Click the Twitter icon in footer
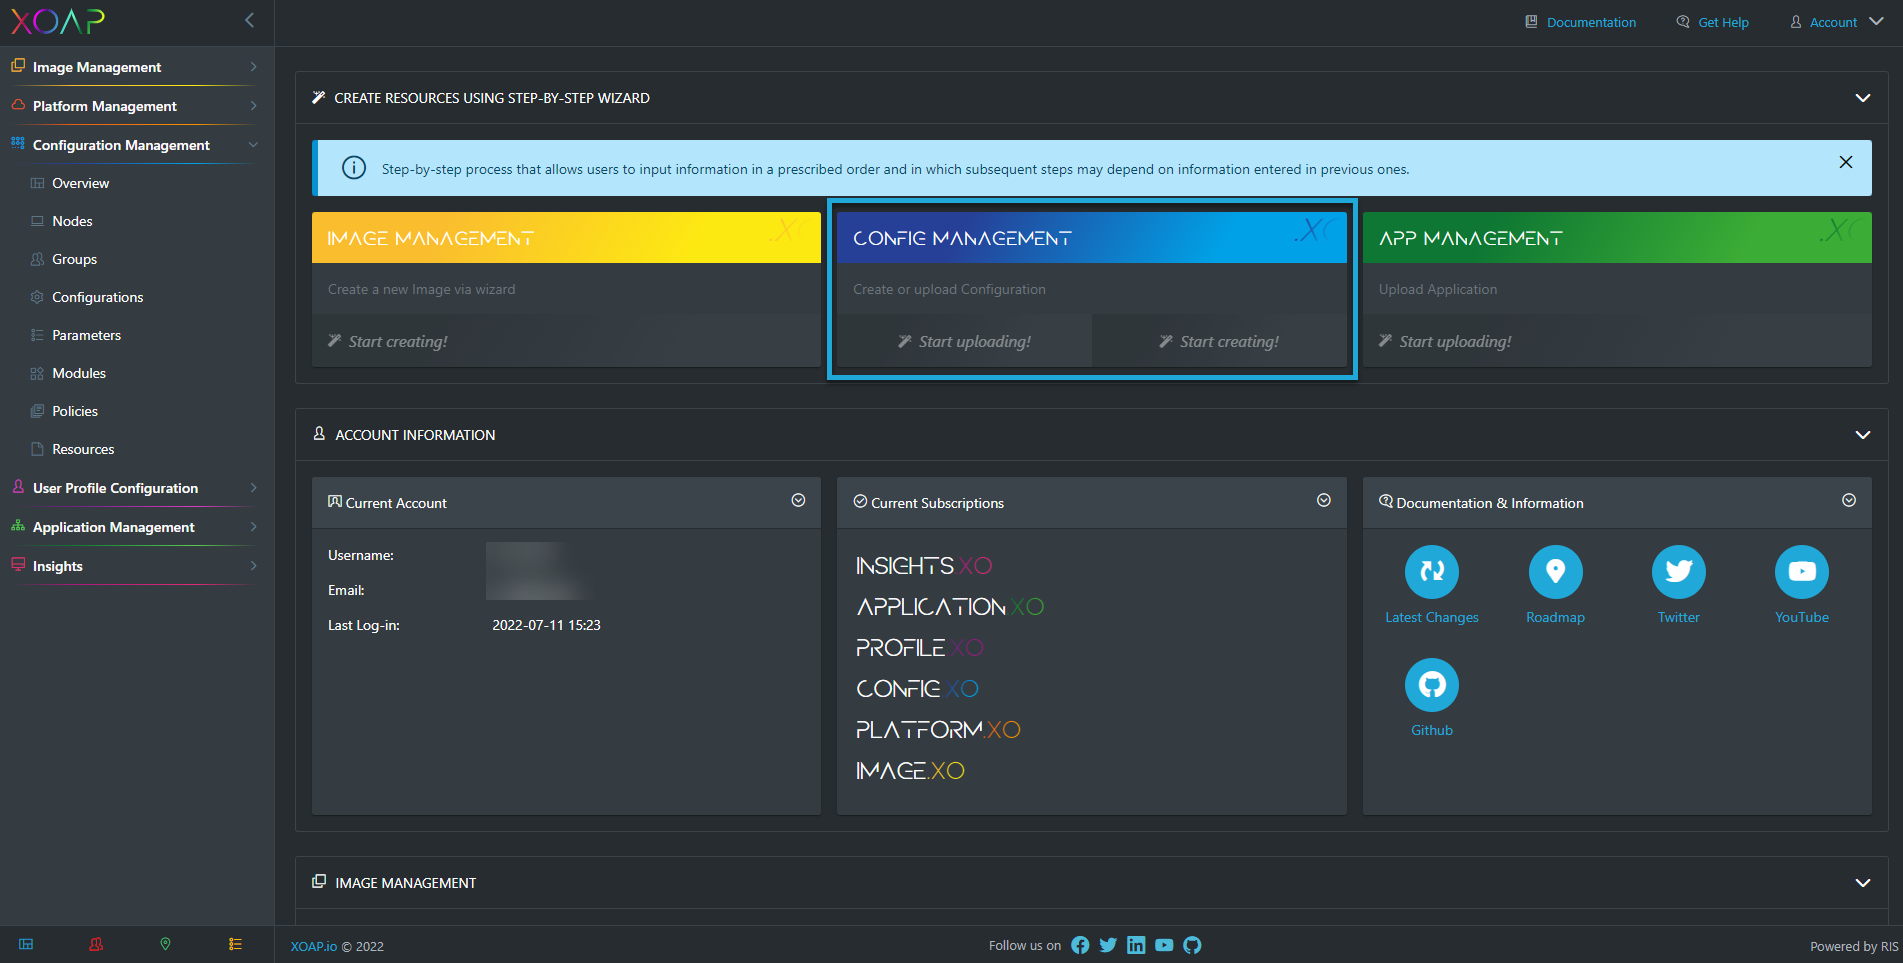1903x963 pixels. [1108, 945]
